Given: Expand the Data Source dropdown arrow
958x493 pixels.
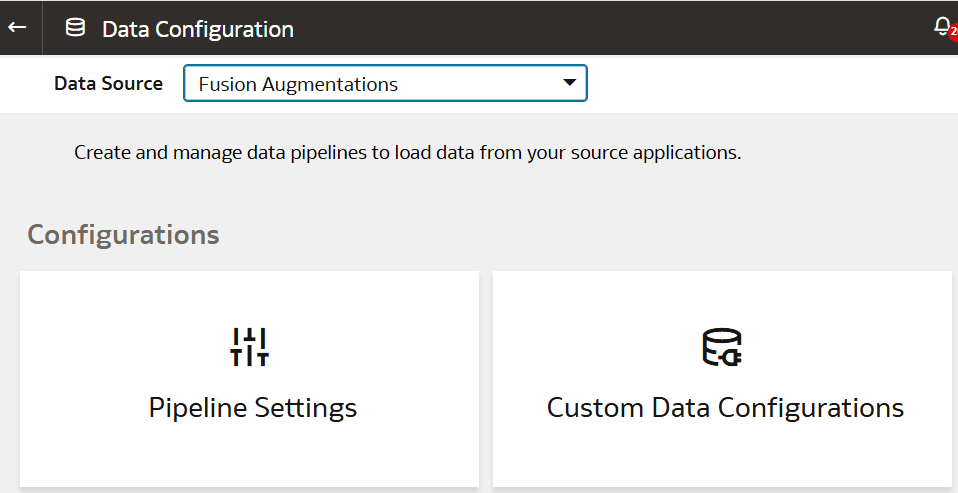Looking at the screenshot, I should click(569, 83).
